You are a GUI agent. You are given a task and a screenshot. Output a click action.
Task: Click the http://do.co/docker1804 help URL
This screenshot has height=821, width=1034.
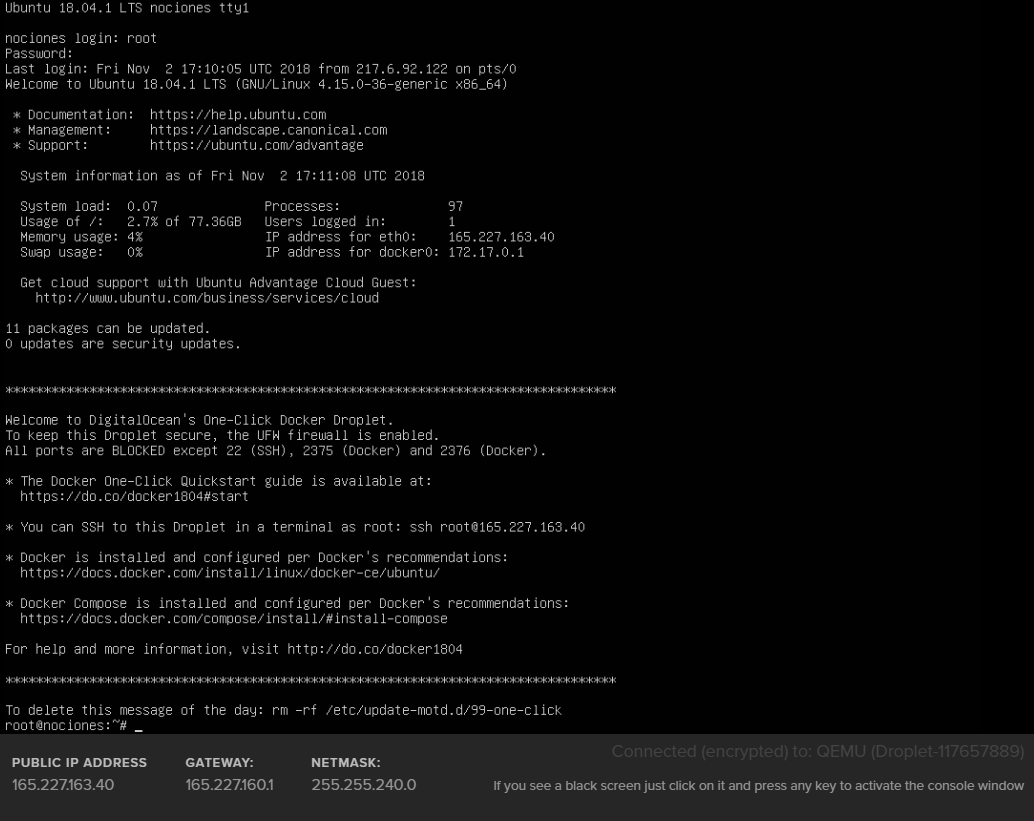click(x=375, y=649)
